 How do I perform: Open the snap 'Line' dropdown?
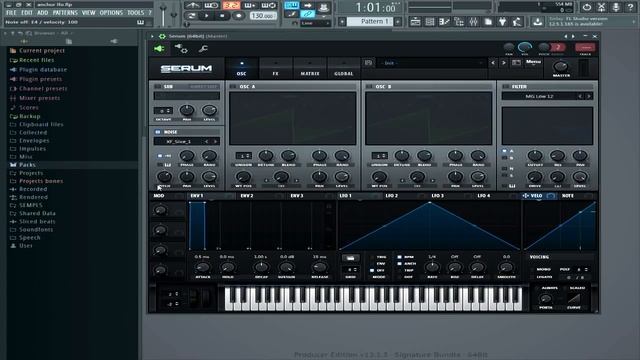pos(316,23)
